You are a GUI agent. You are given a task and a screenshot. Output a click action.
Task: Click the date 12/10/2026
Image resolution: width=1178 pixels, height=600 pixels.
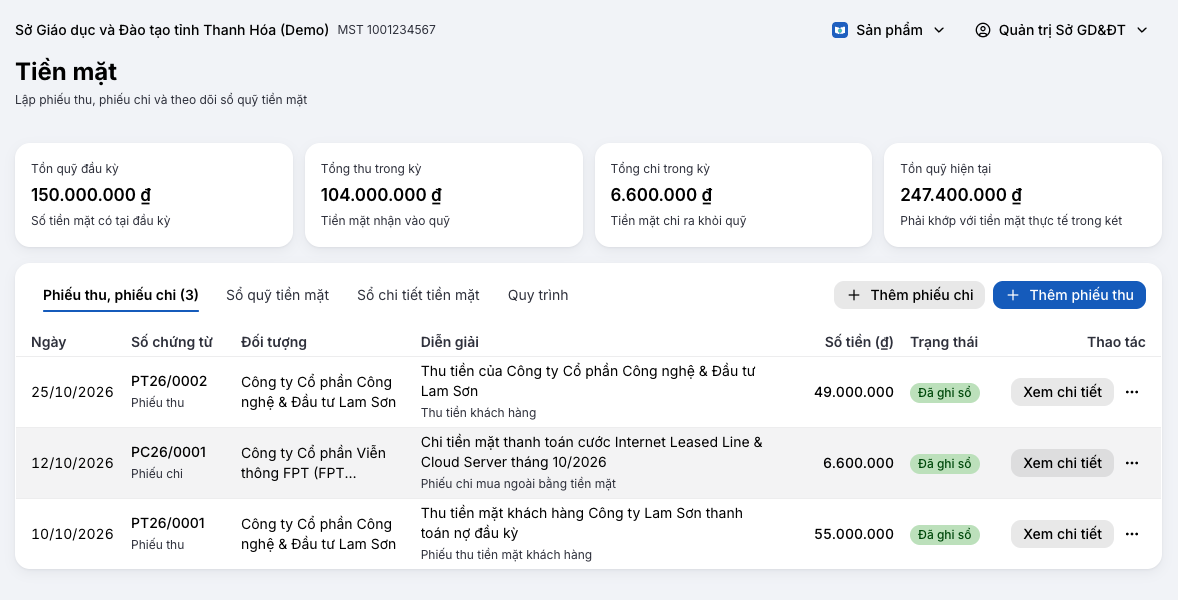(x=72, y=463)
